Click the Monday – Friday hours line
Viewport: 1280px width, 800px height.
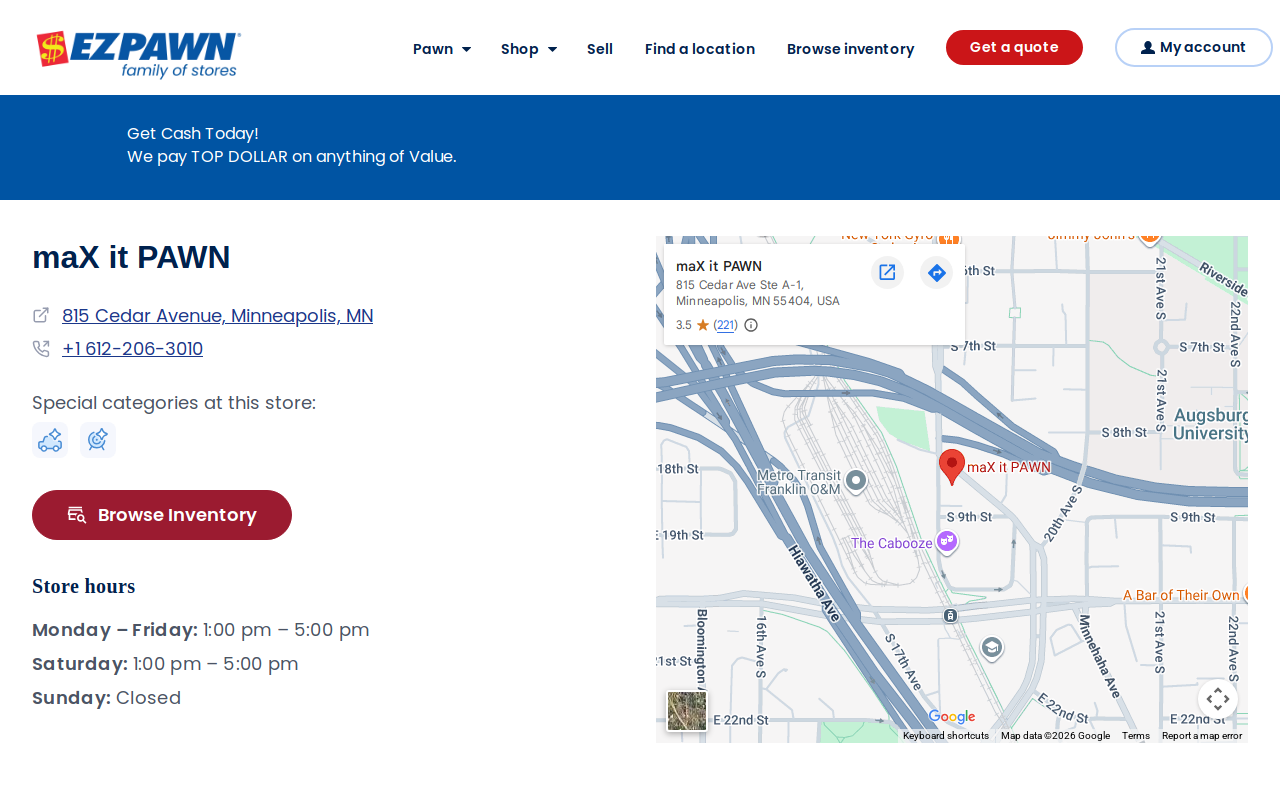[201, 630]
